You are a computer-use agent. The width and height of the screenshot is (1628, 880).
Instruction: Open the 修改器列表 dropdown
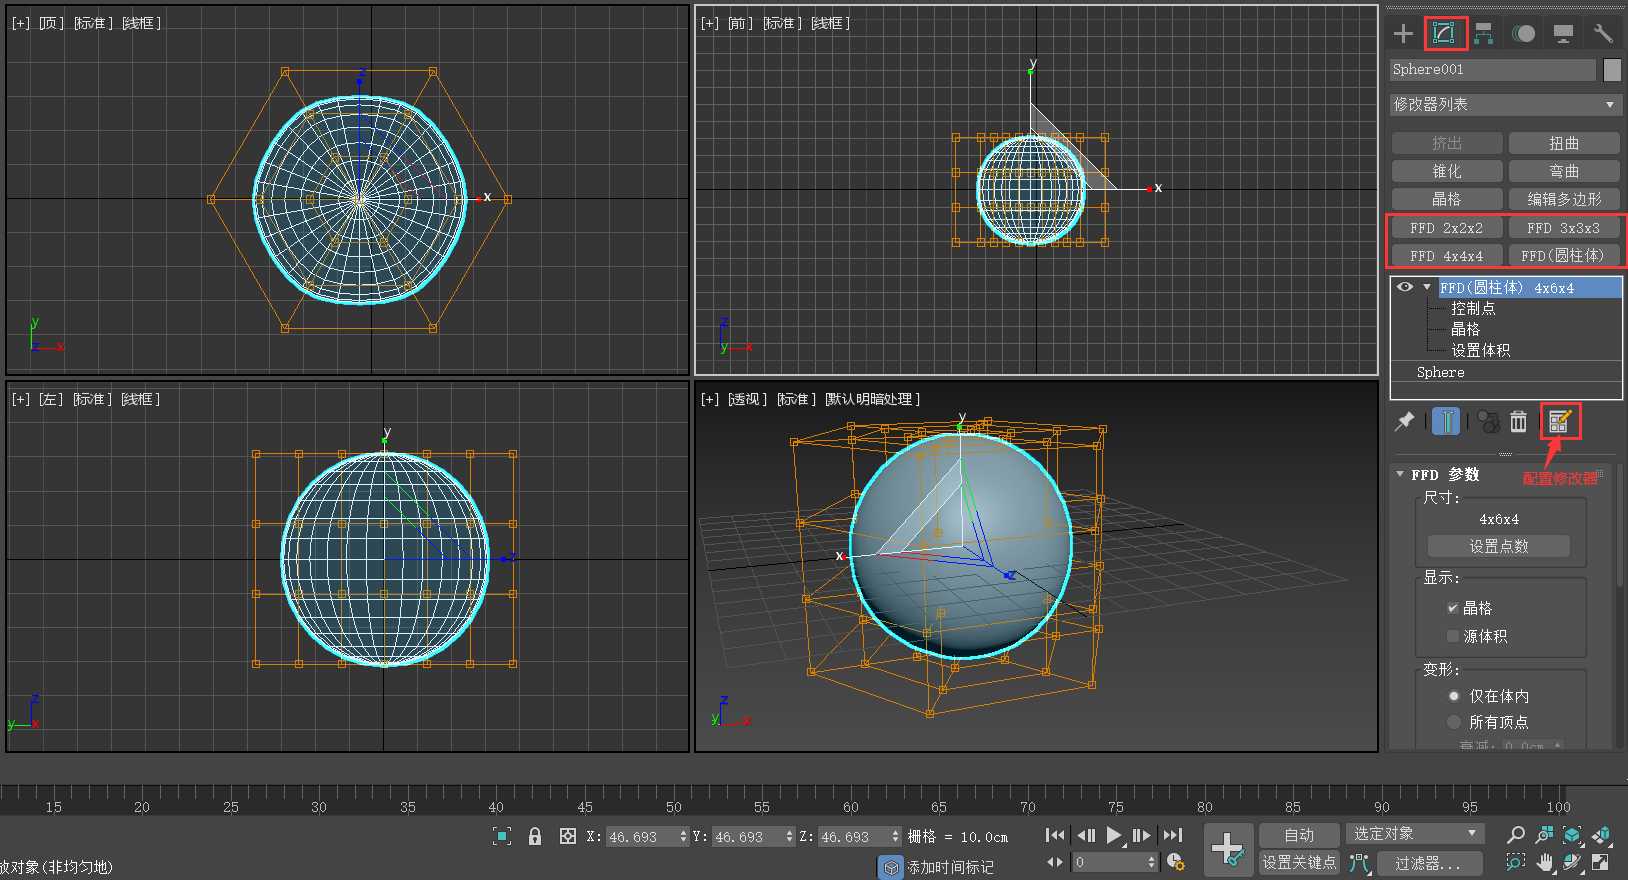coord(1505,104)
